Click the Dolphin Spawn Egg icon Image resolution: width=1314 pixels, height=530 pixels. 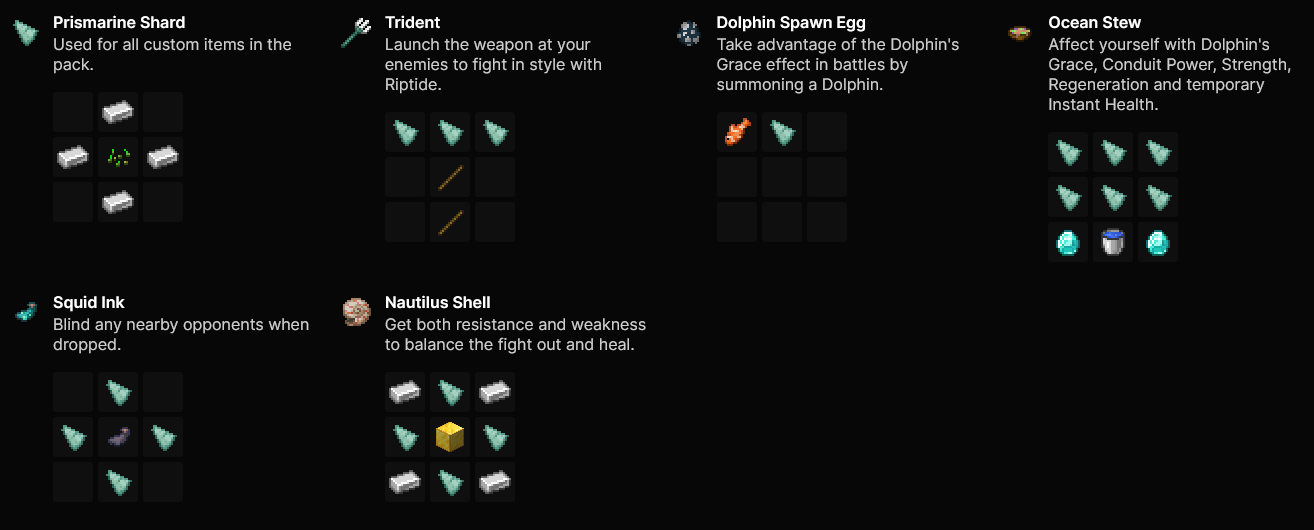688,33
